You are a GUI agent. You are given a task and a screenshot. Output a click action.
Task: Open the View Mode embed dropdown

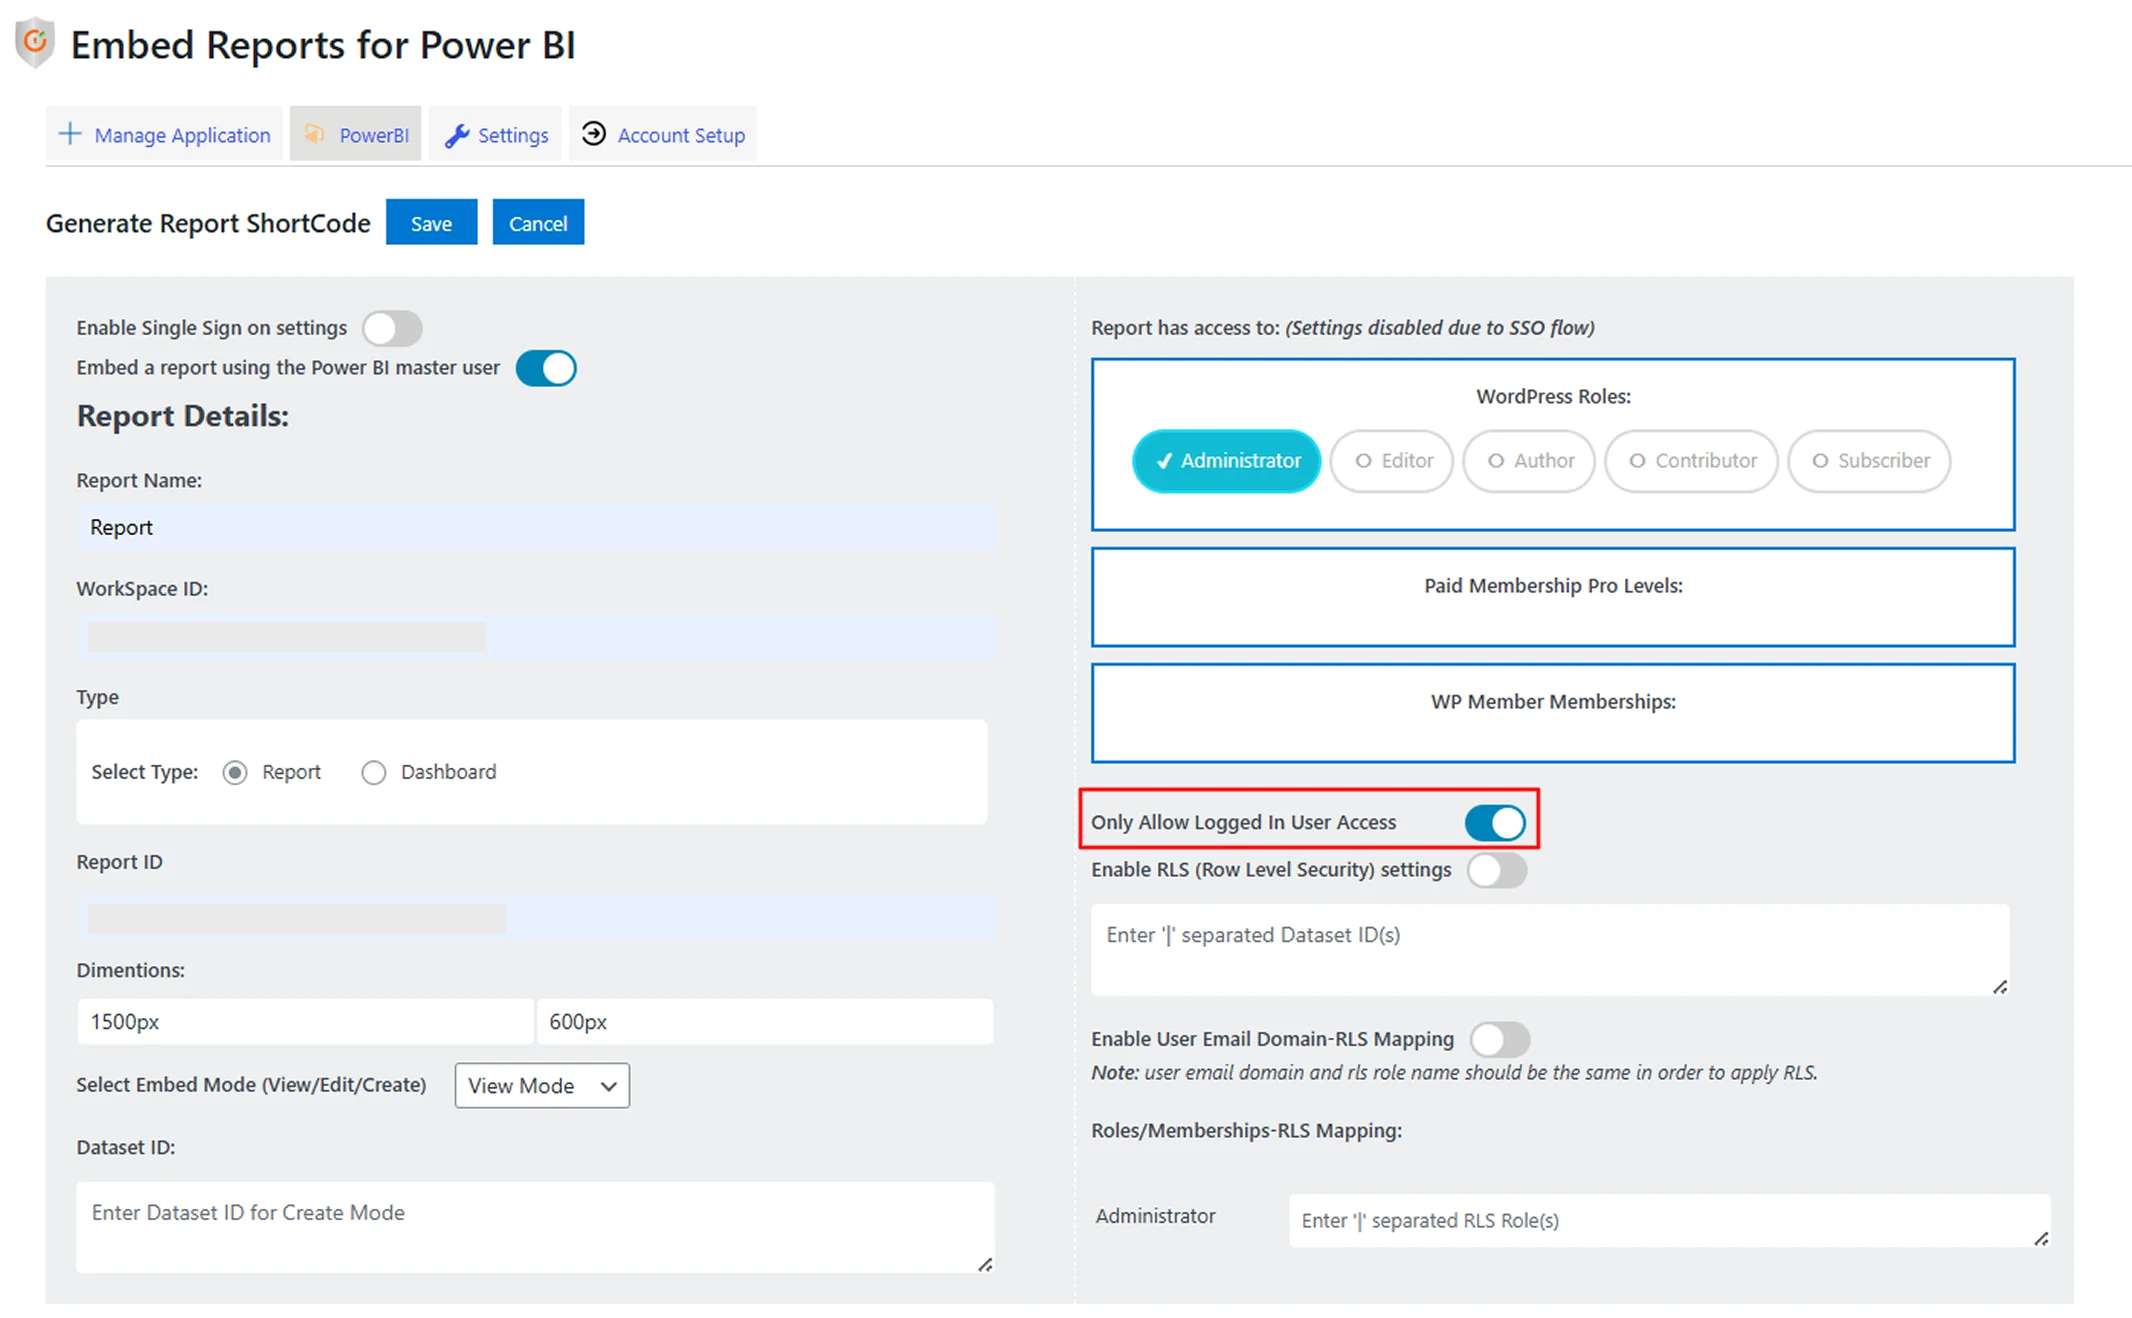coord(542,1085)
